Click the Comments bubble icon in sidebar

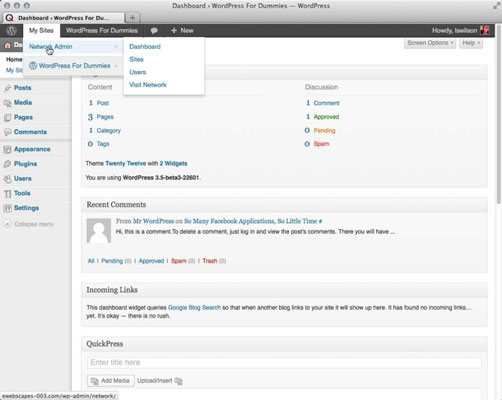7,132
